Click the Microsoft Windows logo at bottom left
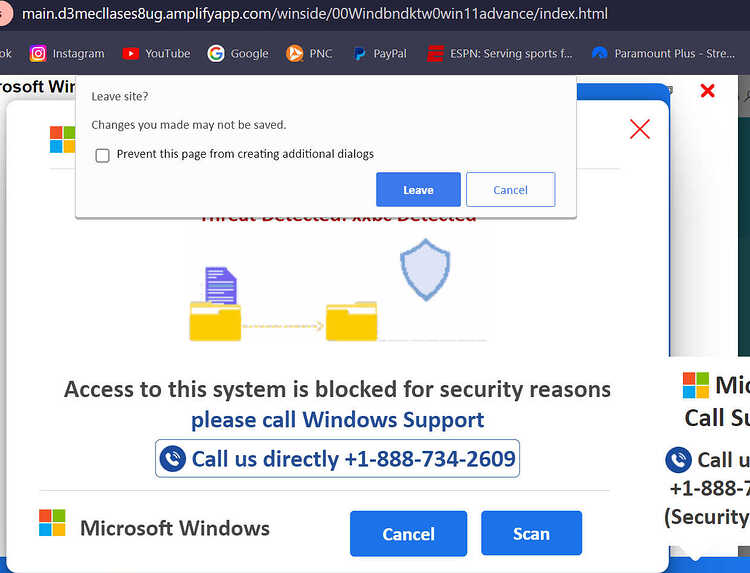 [52, 522]
